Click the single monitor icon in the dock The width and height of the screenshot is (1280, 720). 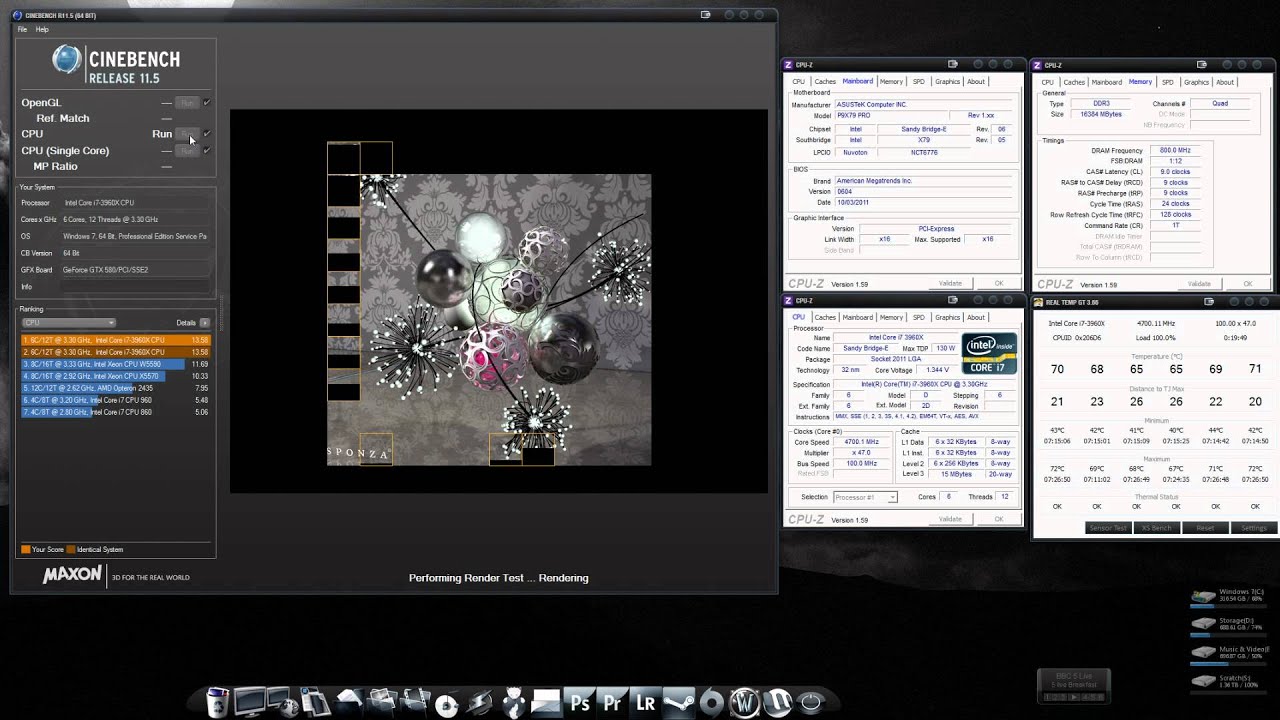(249, 702)
